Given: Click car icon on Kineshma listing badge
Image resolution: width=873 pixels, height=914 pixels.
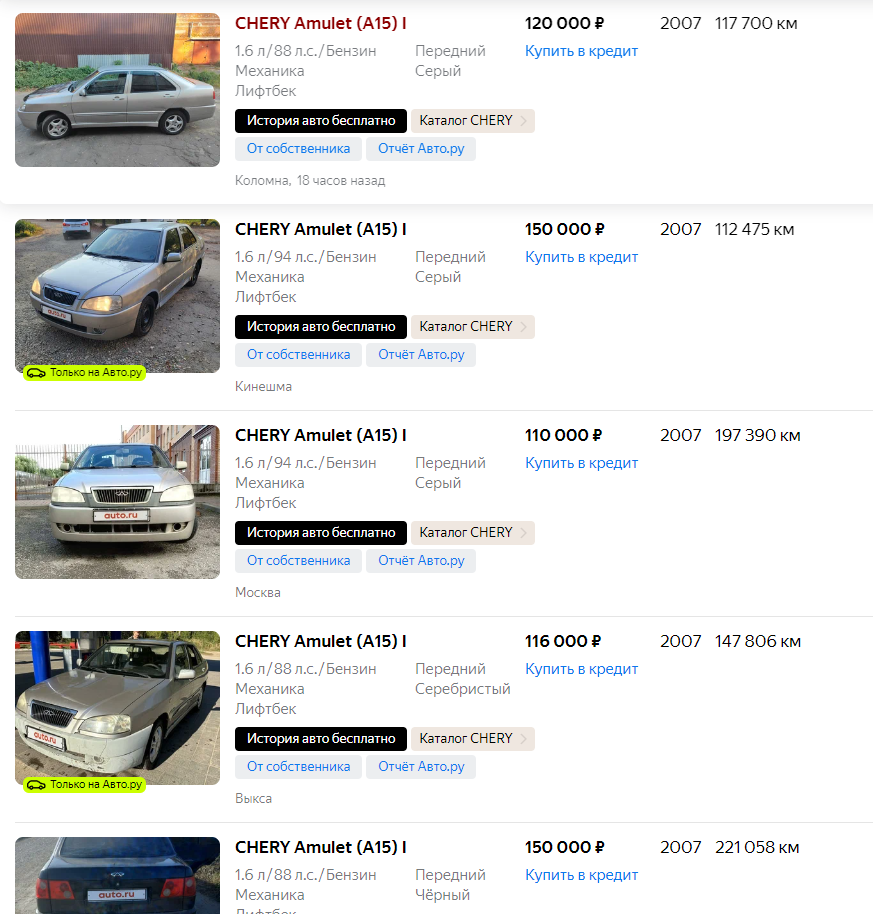Looking at the screenshot, I should click(36, 373).
